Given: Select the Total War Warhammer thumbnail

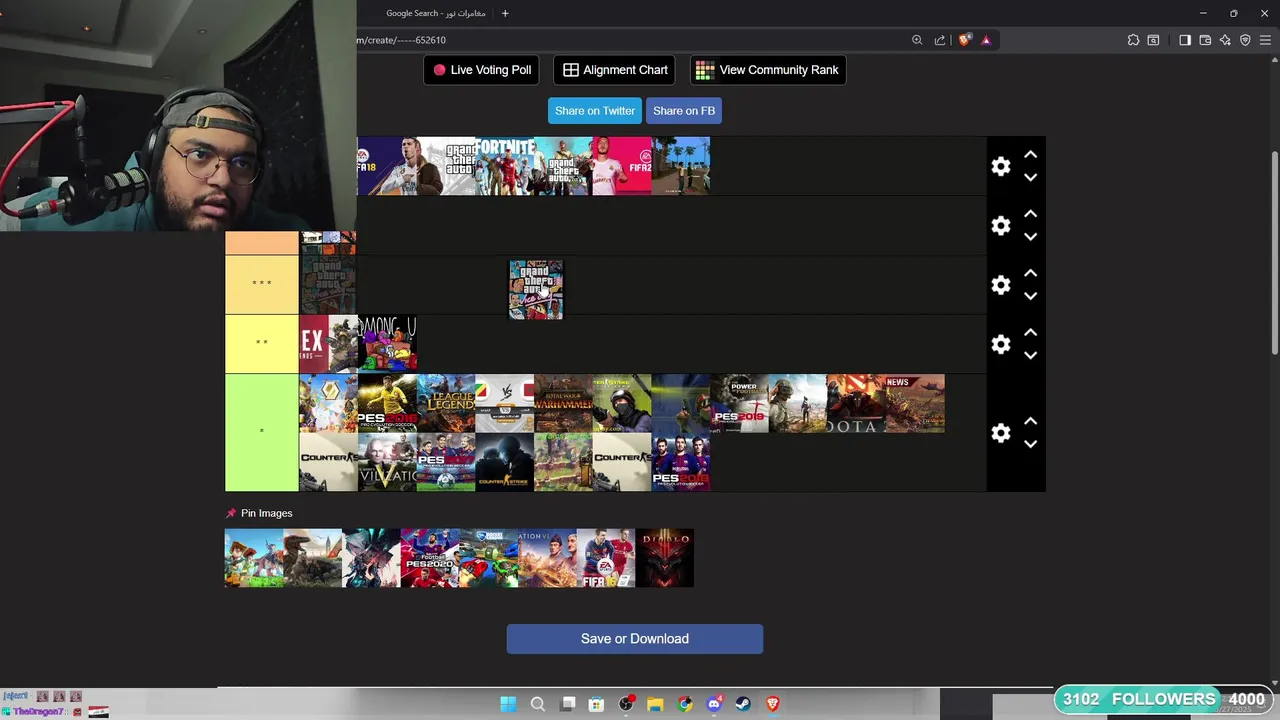Looking at the screenshot, I should point(564,403).
